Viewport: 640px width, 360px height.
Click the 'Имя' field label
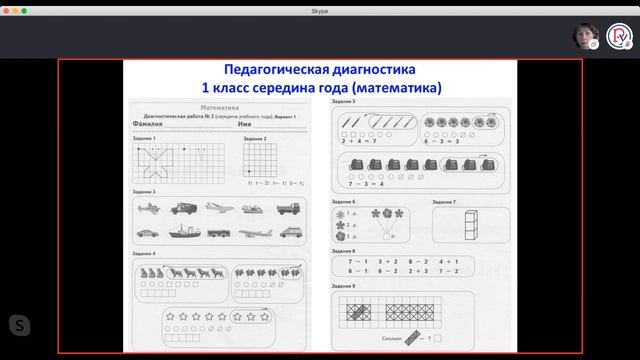(x=244, y=124)
